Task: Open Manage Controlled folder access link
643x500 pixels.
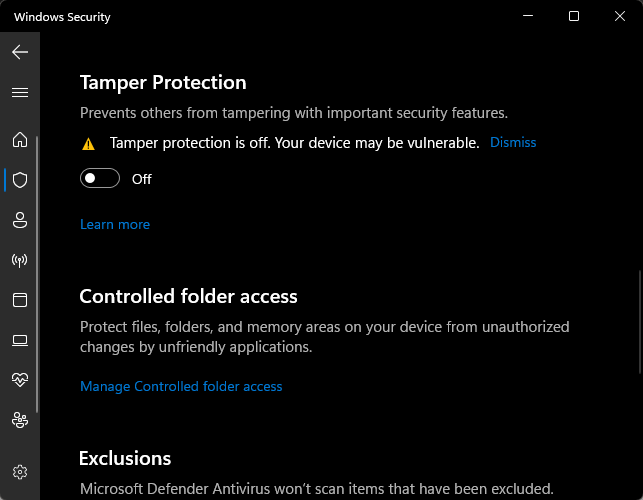Action: pos(181,386)
